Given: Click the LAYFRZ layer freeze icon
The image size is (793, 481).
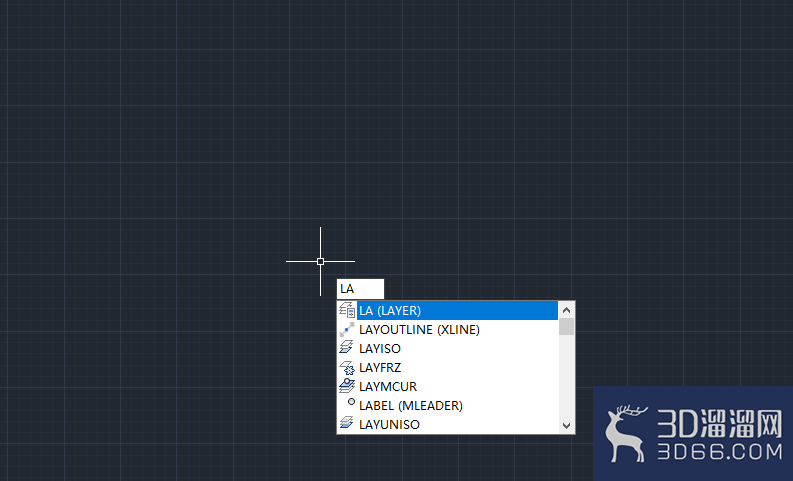Looking at the screenshot, I should 347,367.
